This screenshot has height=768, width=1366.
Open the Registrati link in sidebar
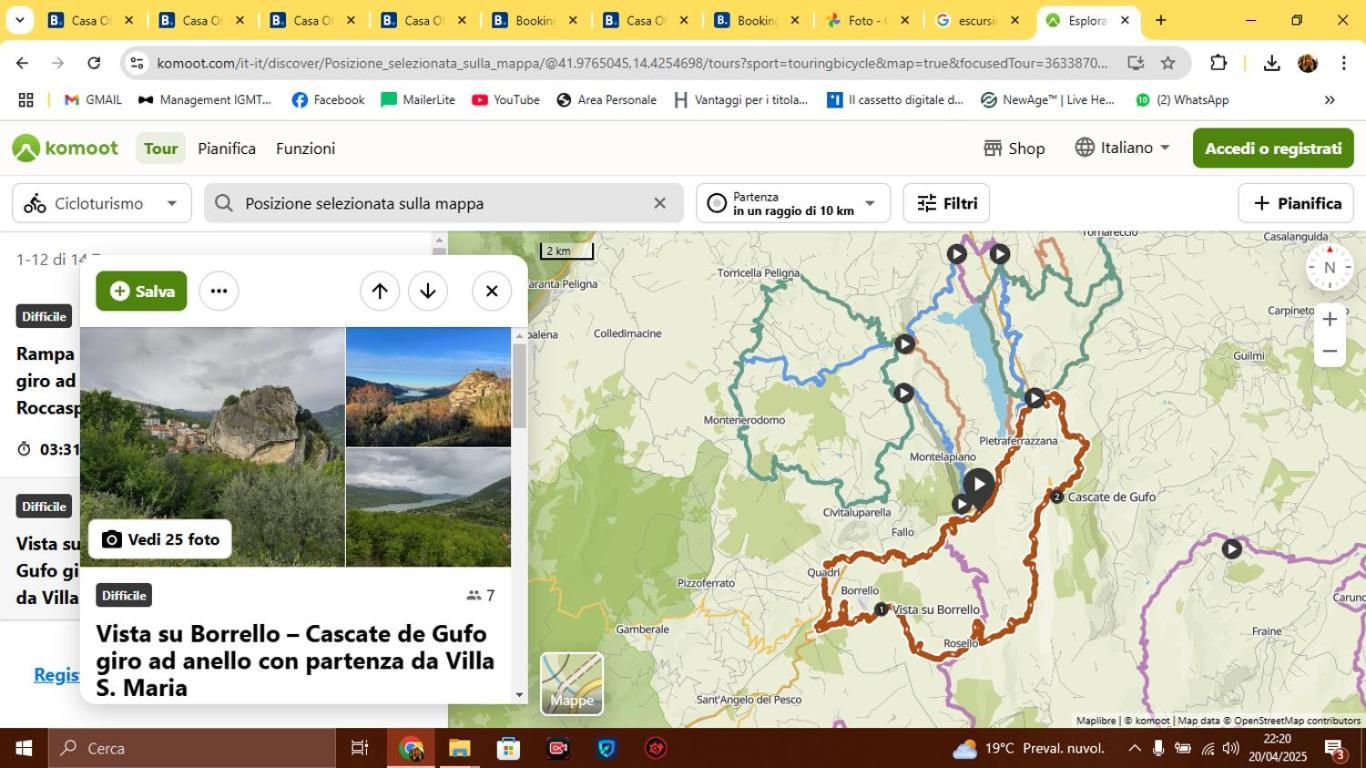[x=57, y=675]
